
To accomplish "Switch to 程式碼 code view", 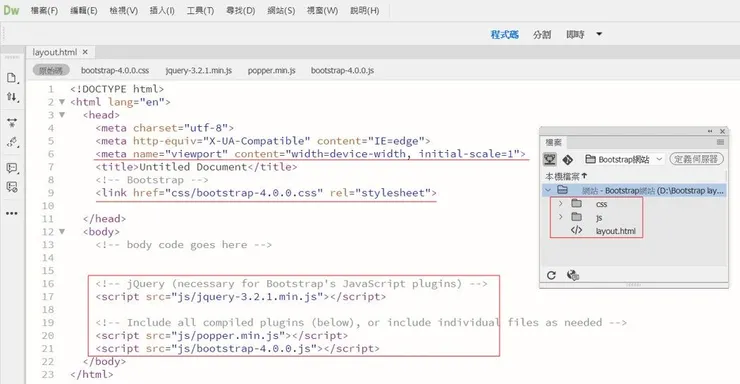I will pos(505,34).
